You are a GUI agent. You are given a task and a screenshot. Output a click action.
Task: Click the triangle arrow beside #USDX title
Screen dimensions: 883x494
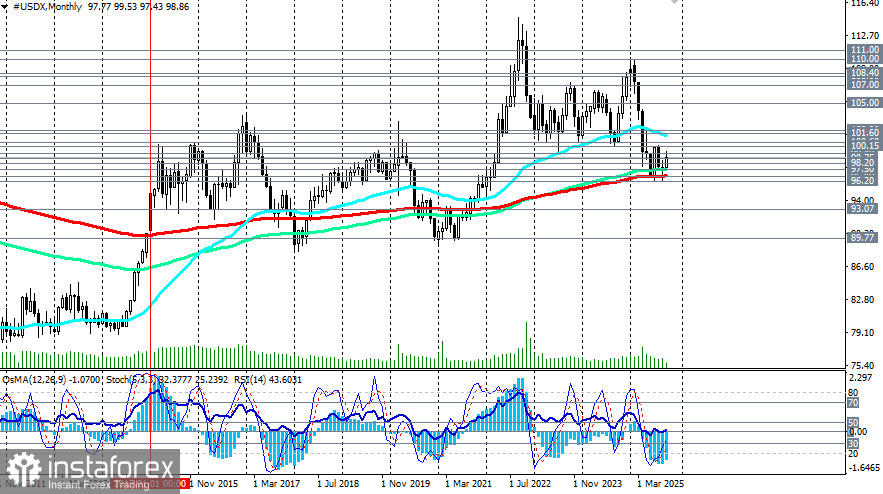pyautogui.click(x=5, y=7)
